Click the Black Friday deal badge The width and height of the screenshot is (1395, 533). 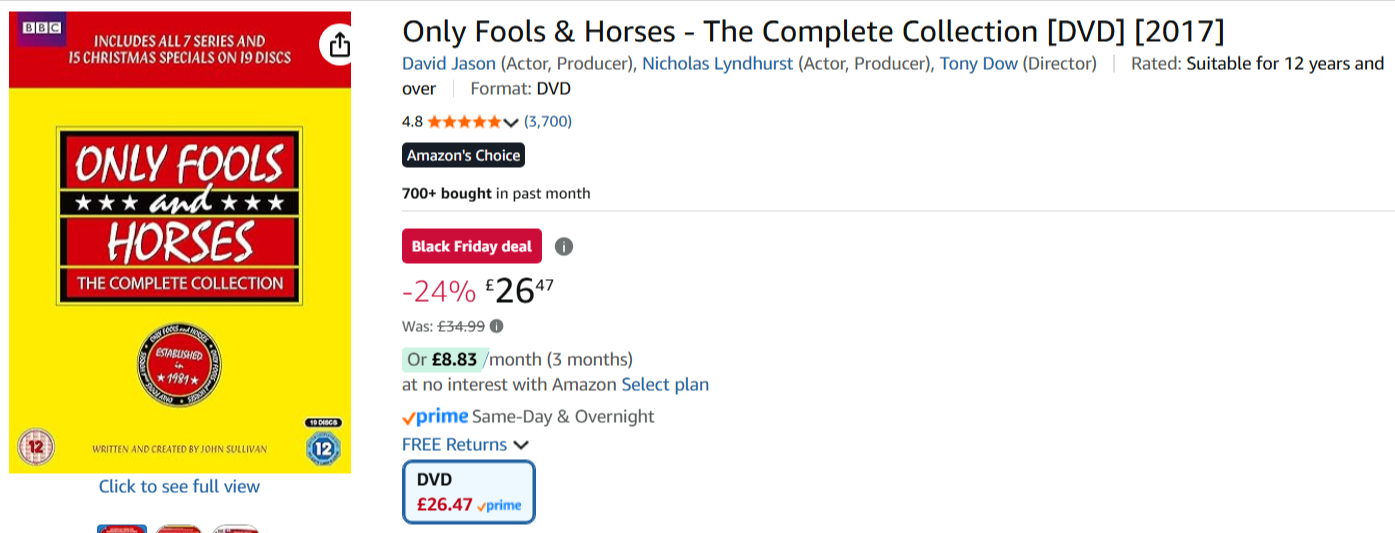coord(472,246)
